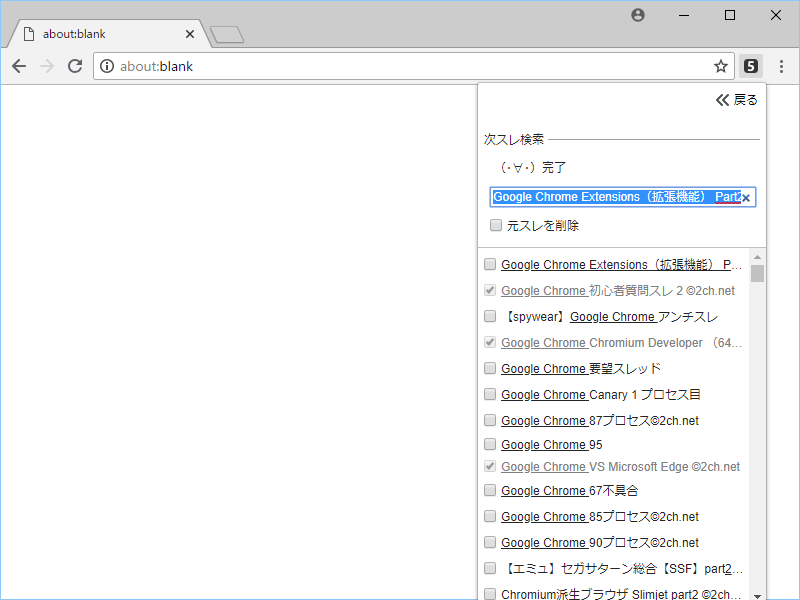Open Chrome's three-dot menu
The image size is (800, 600).
pos(781,66)
